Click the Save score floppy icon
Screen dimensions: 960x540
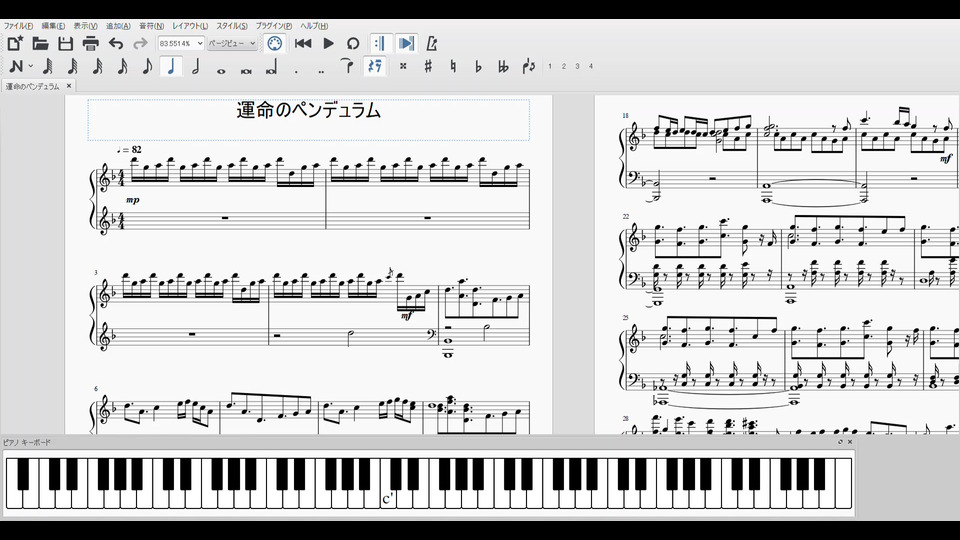click(x=66, y=43)
